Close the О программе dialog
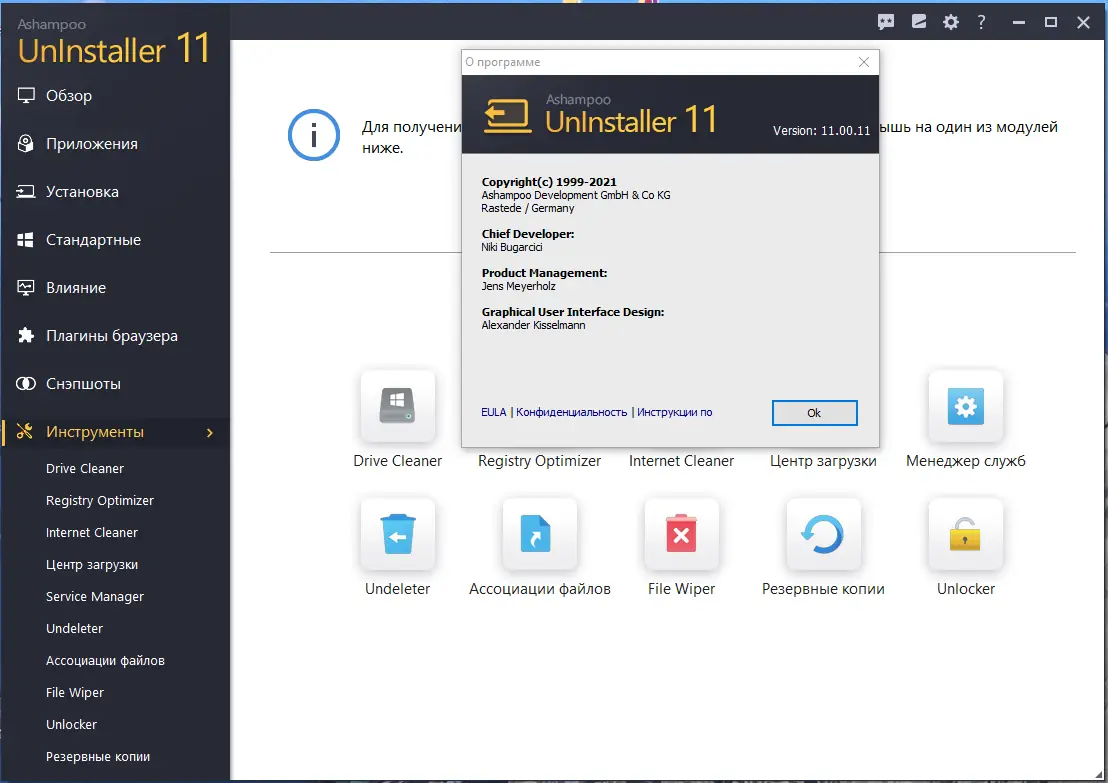 click(863, 62)
